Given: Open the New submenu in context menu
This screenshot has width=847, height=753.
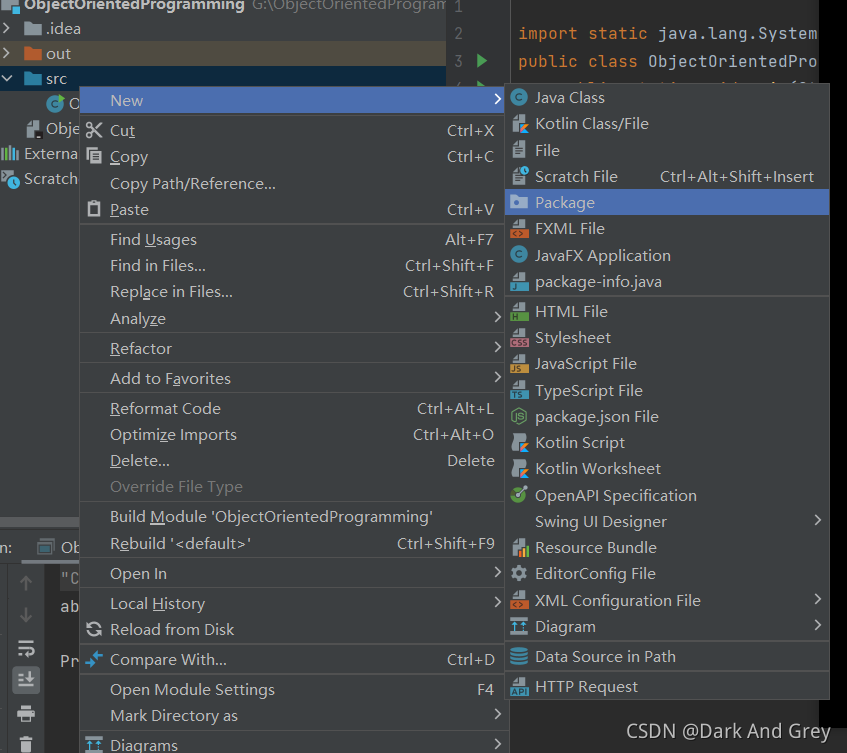Looking at the screenshot, I should tap(292, 100).
